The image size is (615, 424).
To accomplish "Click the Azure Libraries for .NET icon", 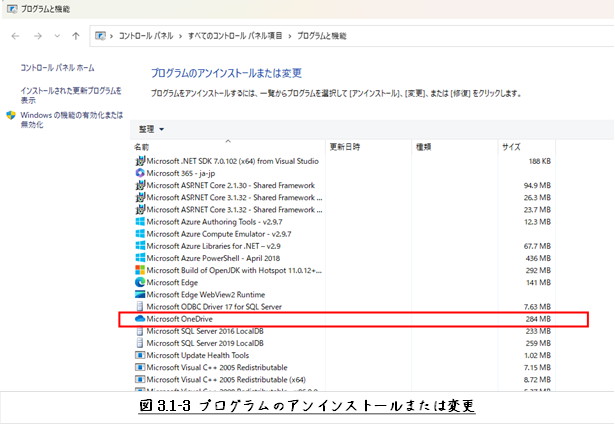I will click(x=140, y=246).
